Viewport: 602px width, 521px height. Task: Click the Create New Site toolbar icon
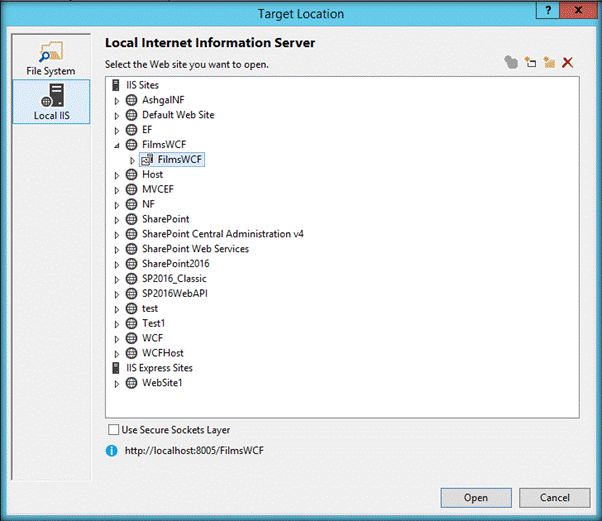click(x=511, y=62)
